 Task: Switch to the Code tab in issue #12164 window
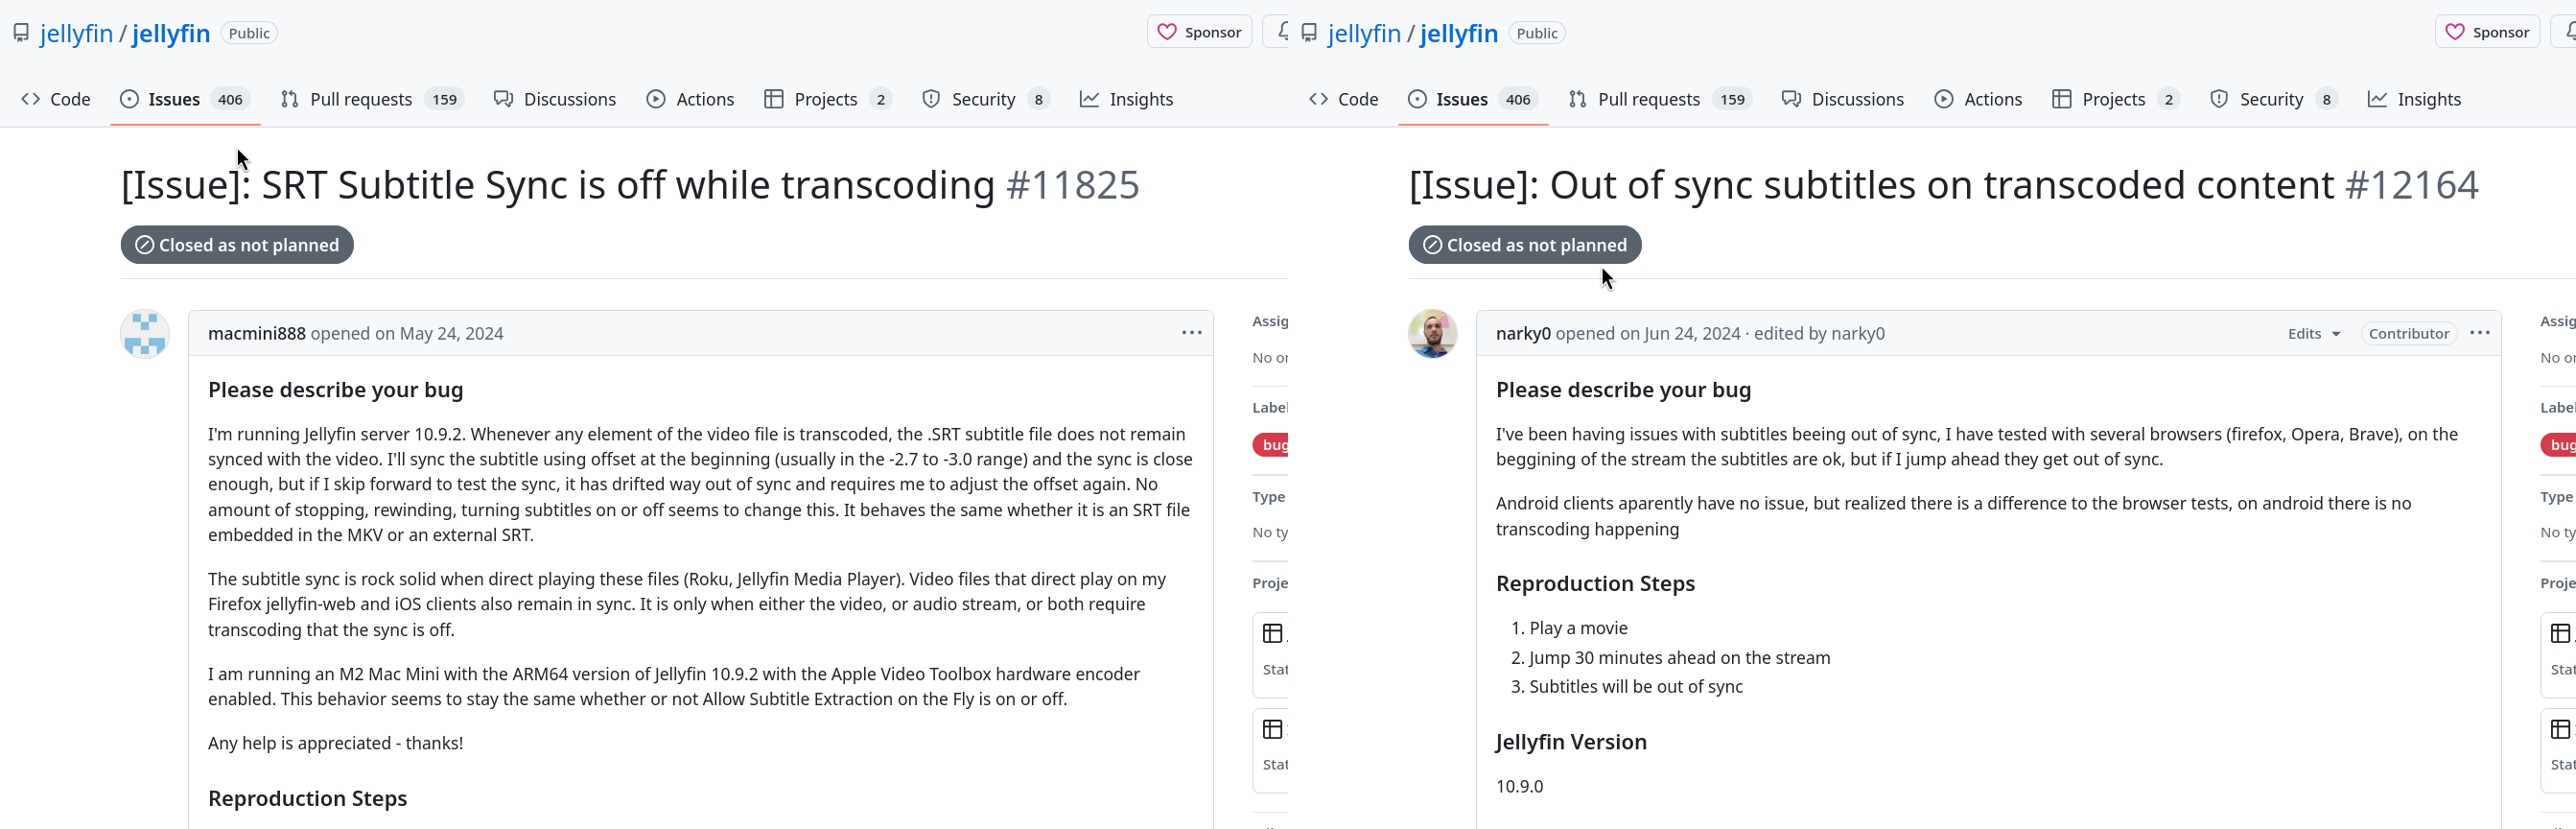(x=1344, y=99)
